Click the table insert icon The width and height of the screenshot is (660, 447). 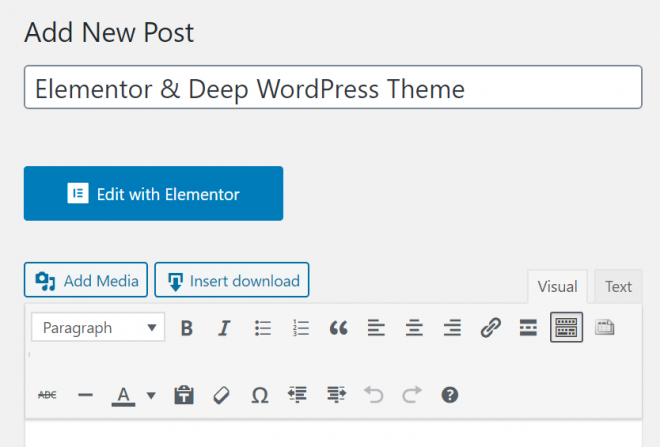604,327
